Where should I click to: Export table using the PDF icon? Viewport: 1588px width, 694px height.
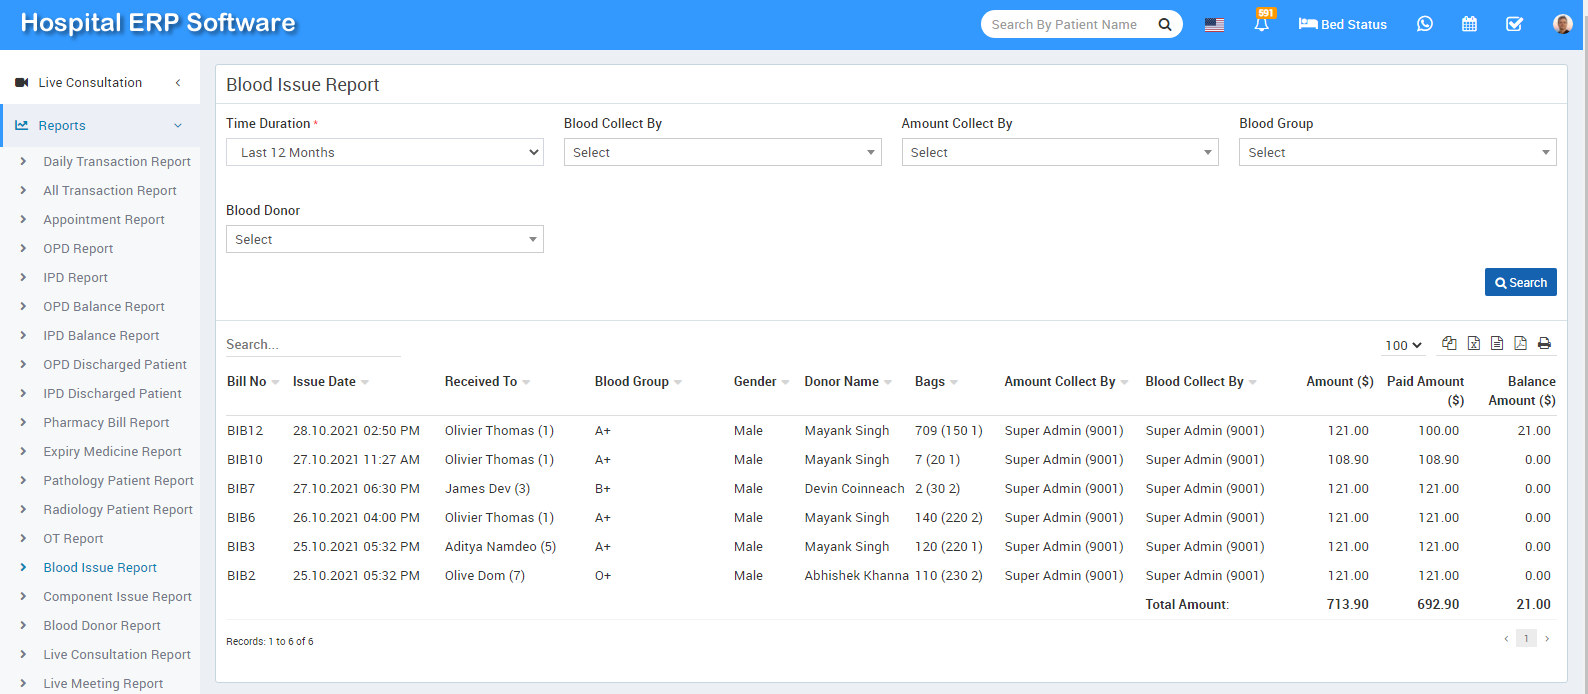coord(1520,343)
